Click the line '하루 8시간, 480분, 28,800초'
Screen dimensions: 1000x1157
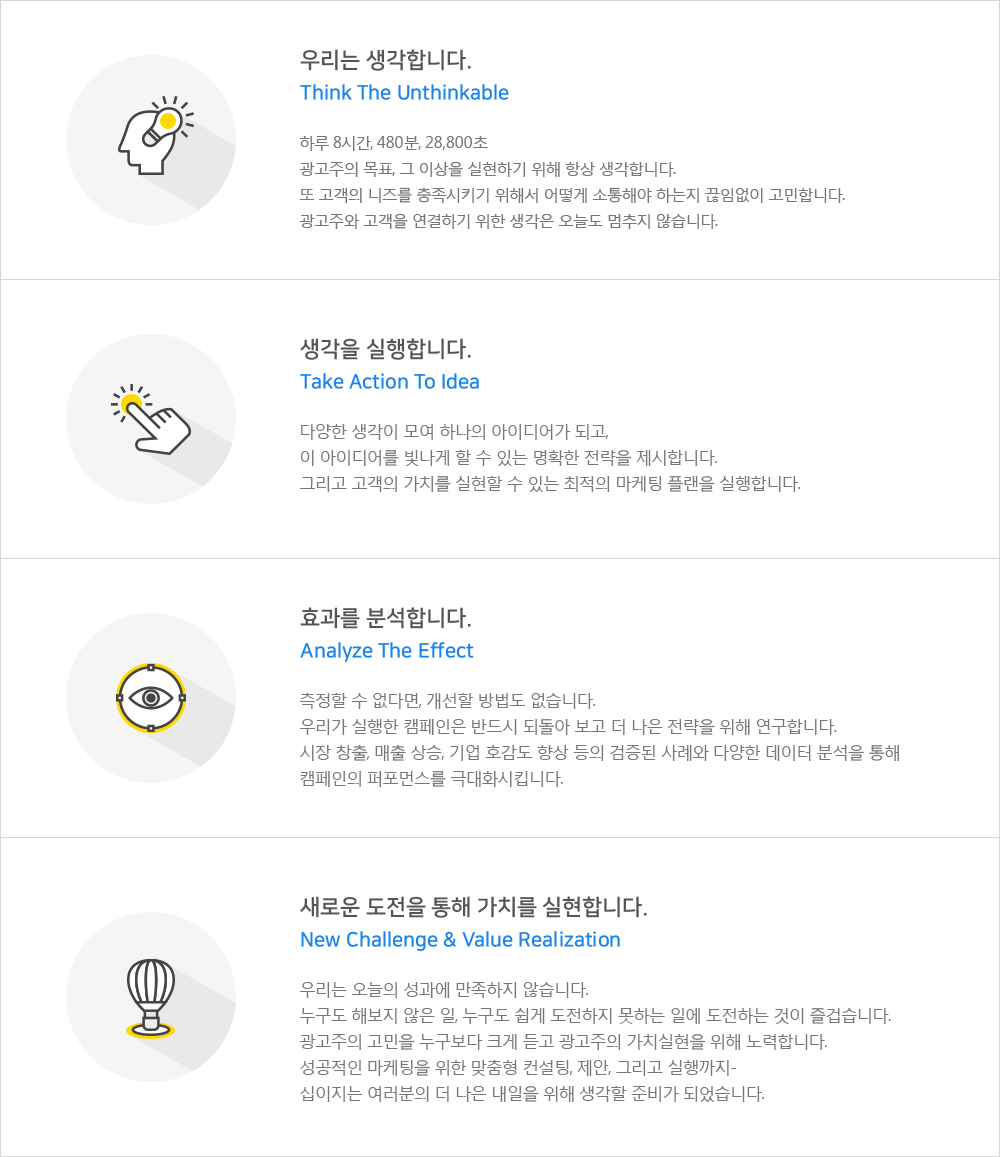pyautogui.click(x=394, y=143)
